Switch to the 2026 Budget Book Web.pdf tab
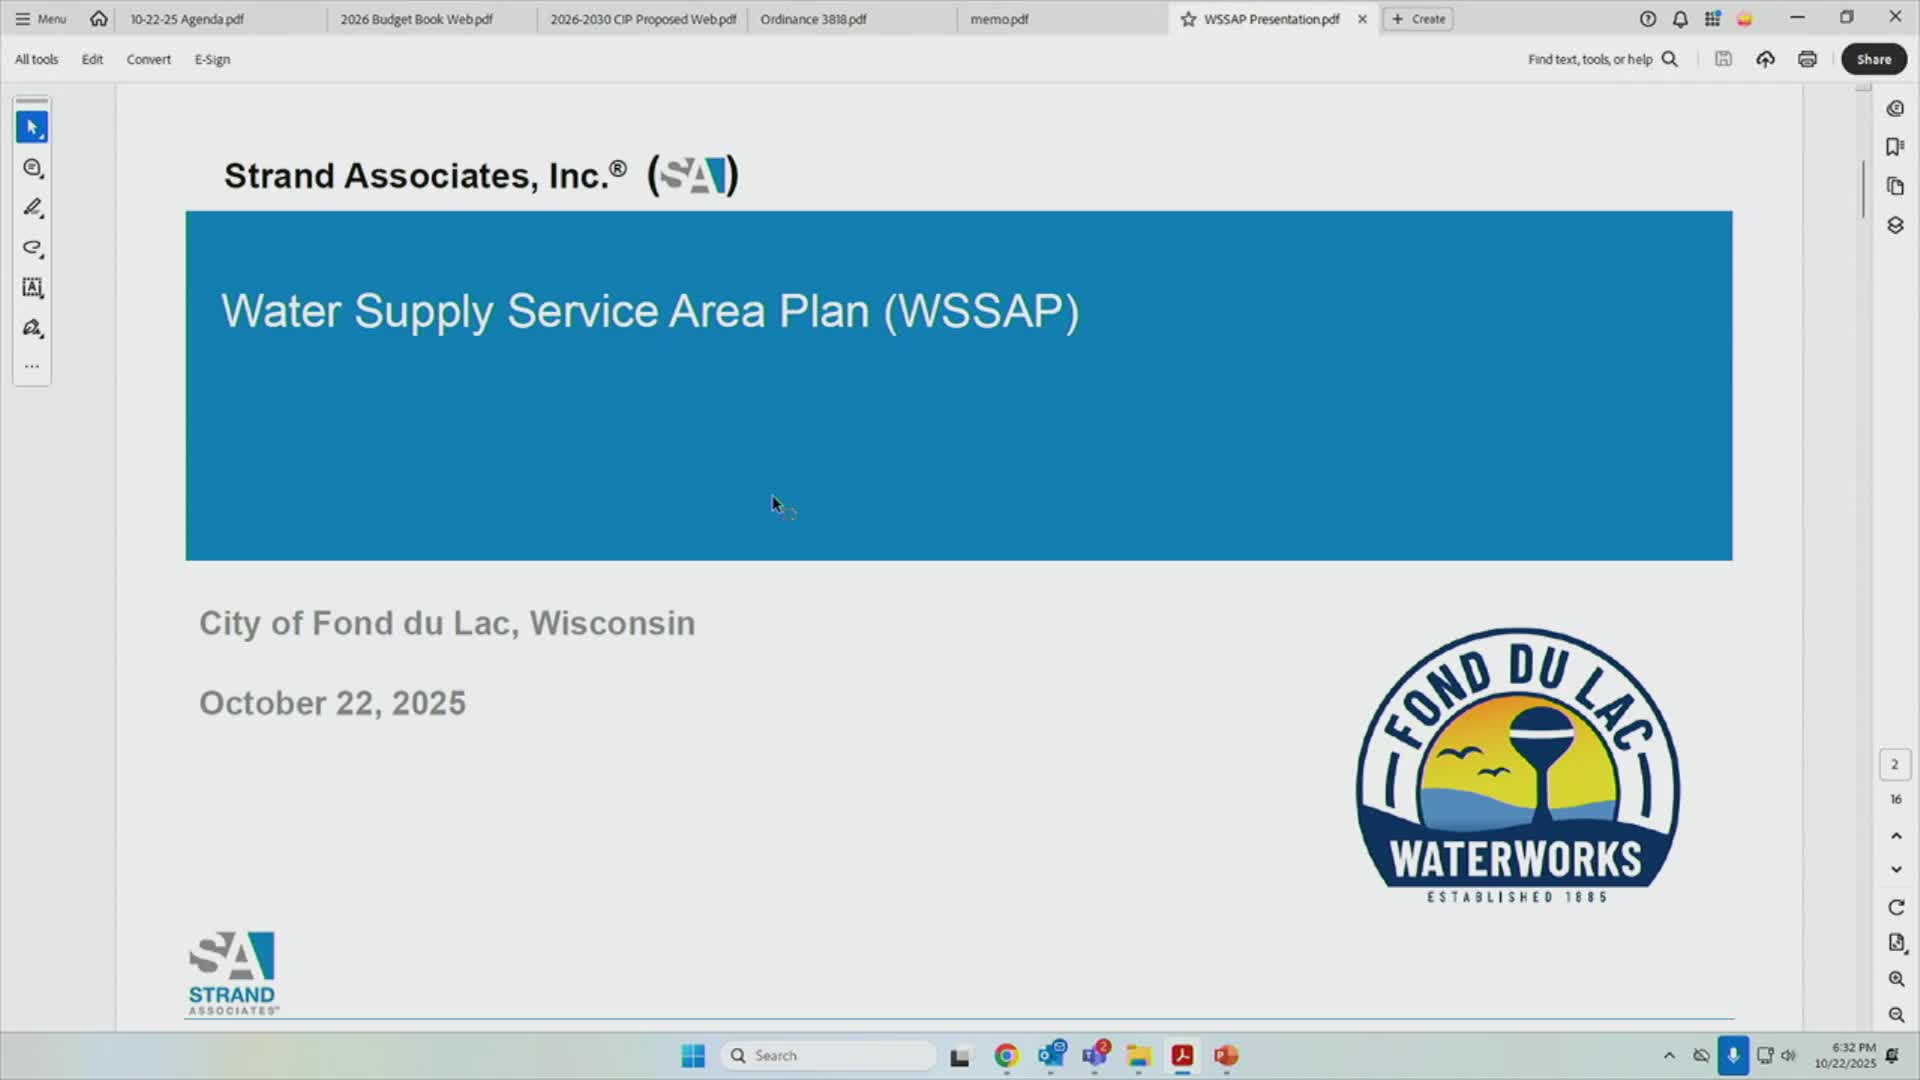The height and width of the screenshot is (1080, 1920). (416, 19)
